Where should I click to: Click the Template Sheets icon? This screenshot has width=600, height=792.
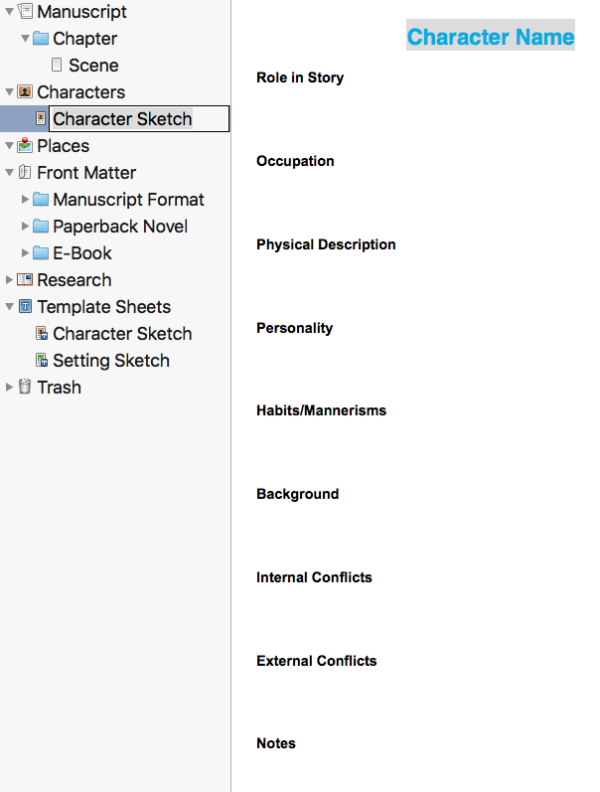point(25,307)
